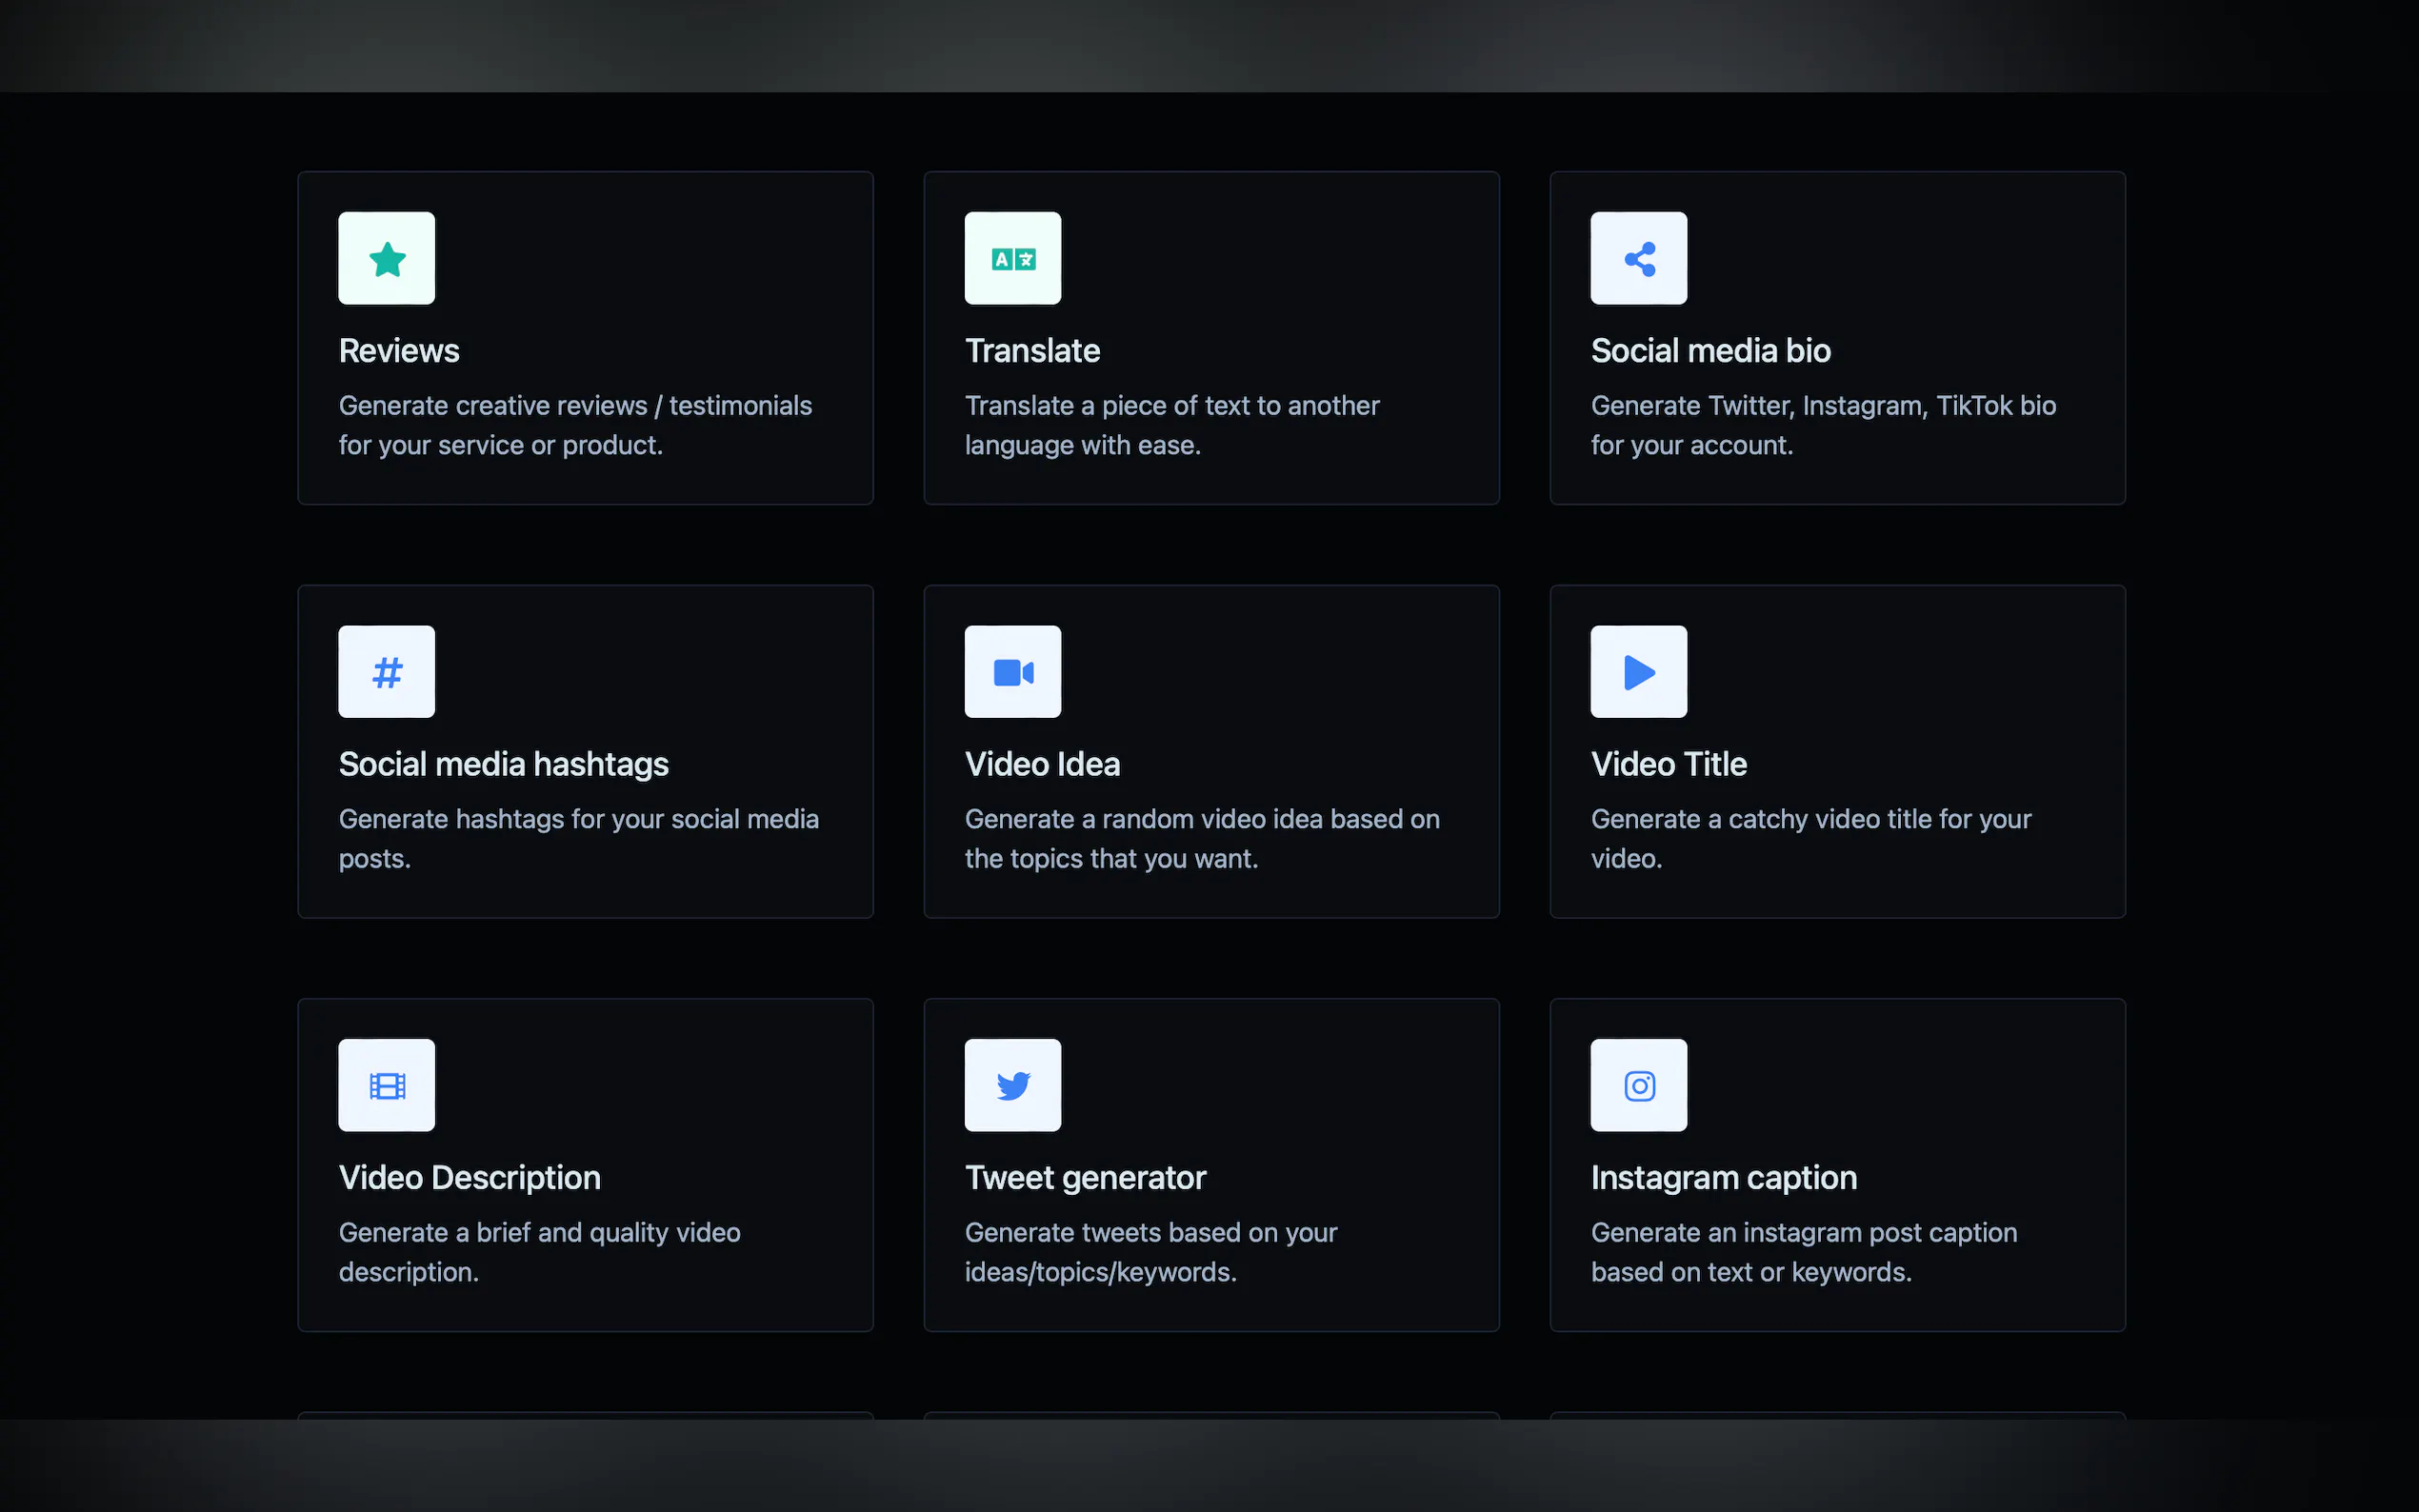
Task: Open Social media hashtags title
Action: coord(503,764)
